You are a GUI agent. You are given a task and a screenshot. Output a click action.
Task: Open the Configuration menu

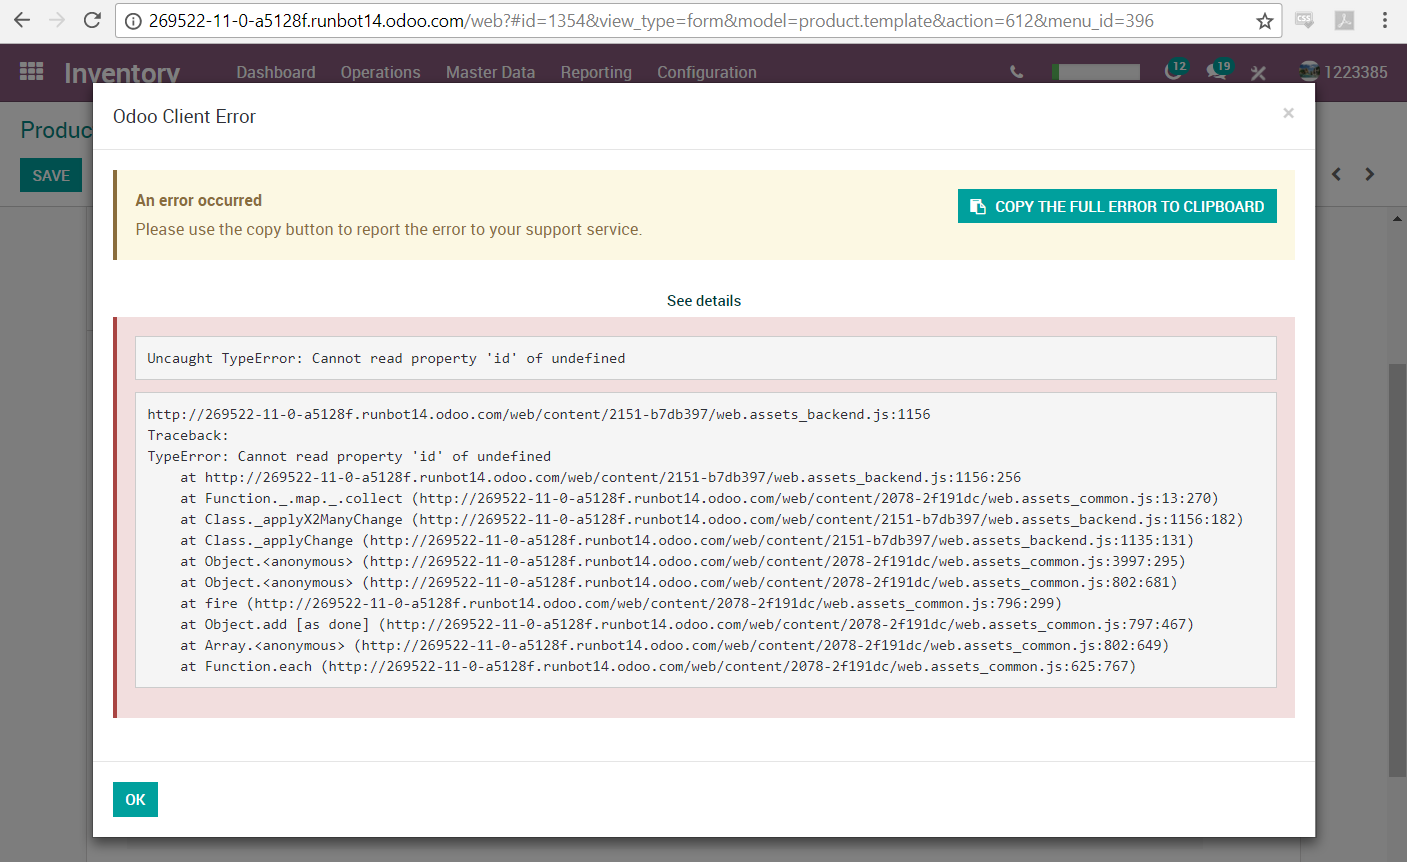click(x=706, y=71)
